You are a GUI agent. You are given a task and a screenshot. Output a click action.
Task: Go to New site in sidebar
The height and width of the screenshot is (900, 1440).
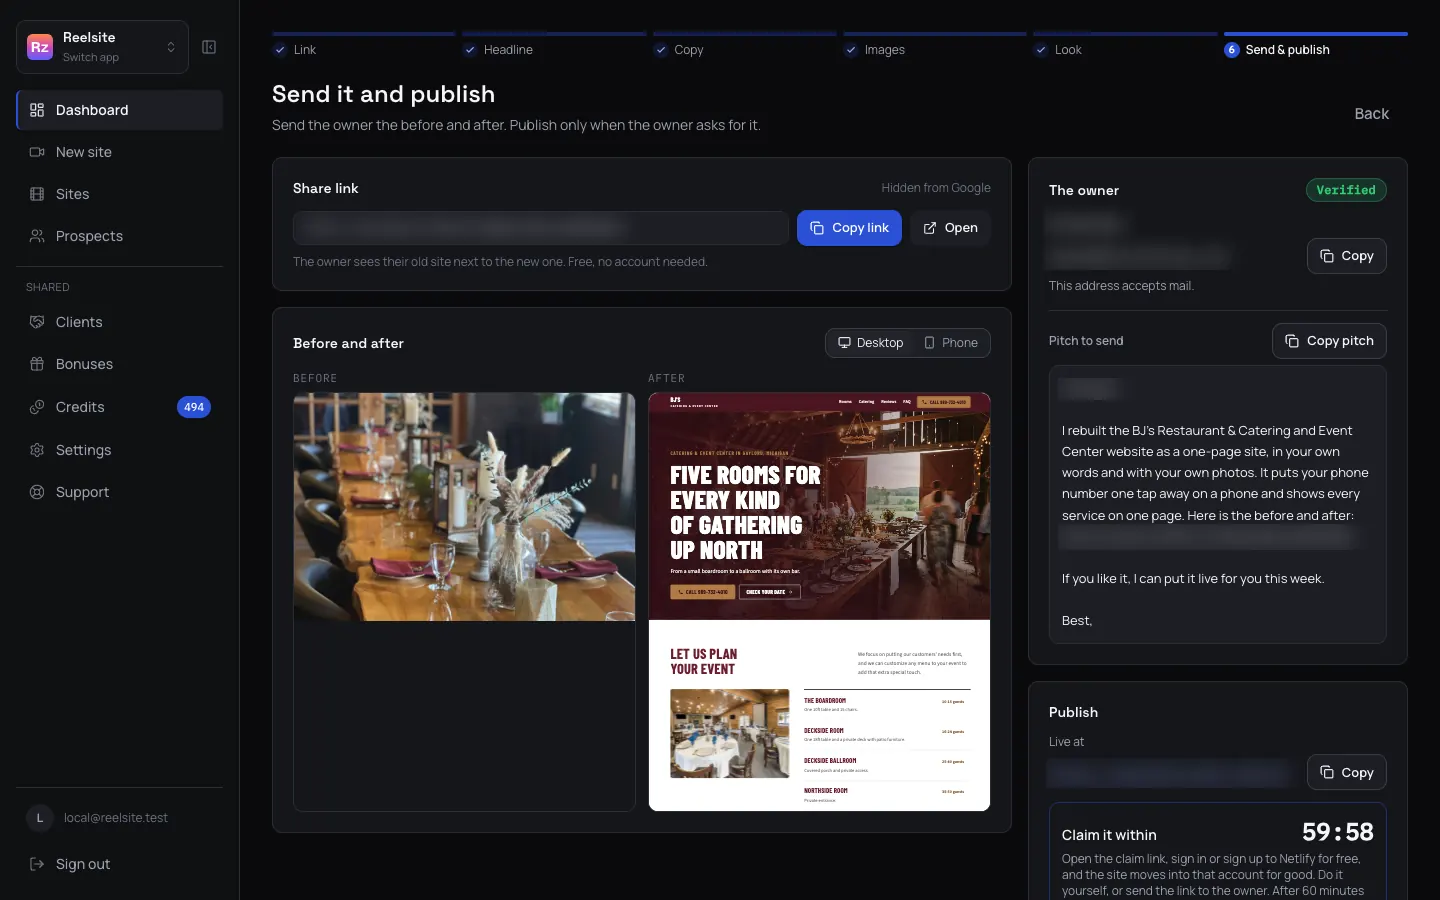[120, 152]
